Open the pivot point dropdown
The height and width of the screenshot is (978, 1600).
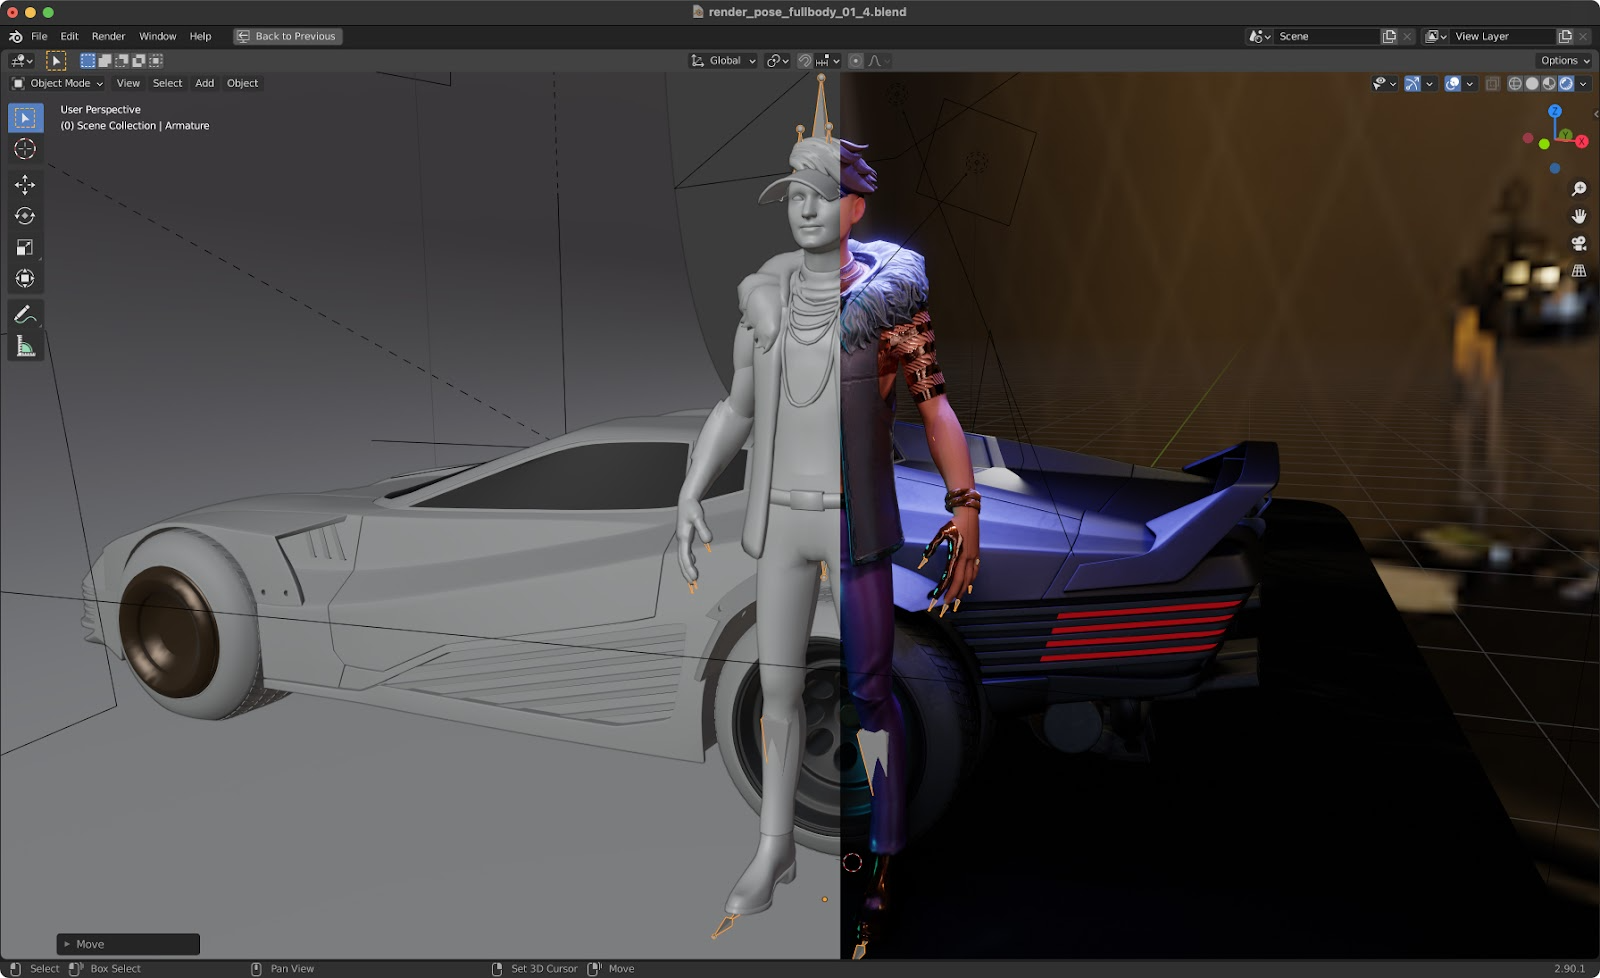pyautogui.click(x=778, y=61)
